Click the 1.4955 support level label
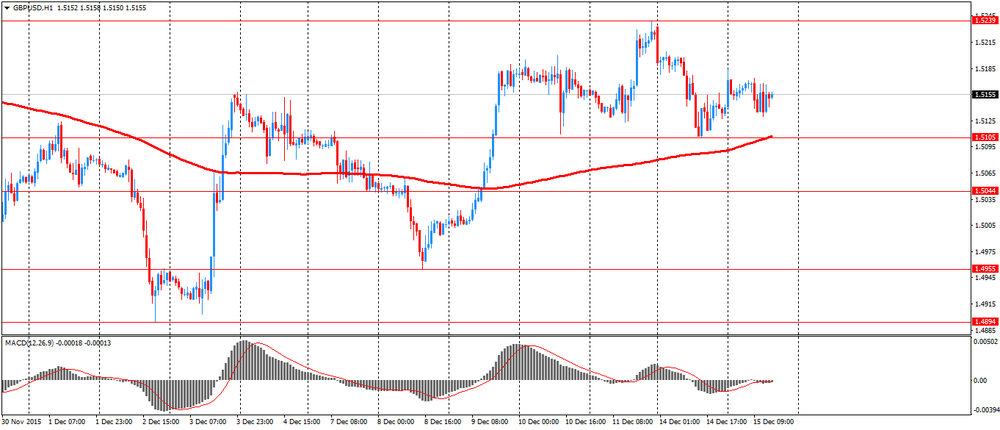The height and width of the screenshot is (430, 1000). tap(985, 269)
